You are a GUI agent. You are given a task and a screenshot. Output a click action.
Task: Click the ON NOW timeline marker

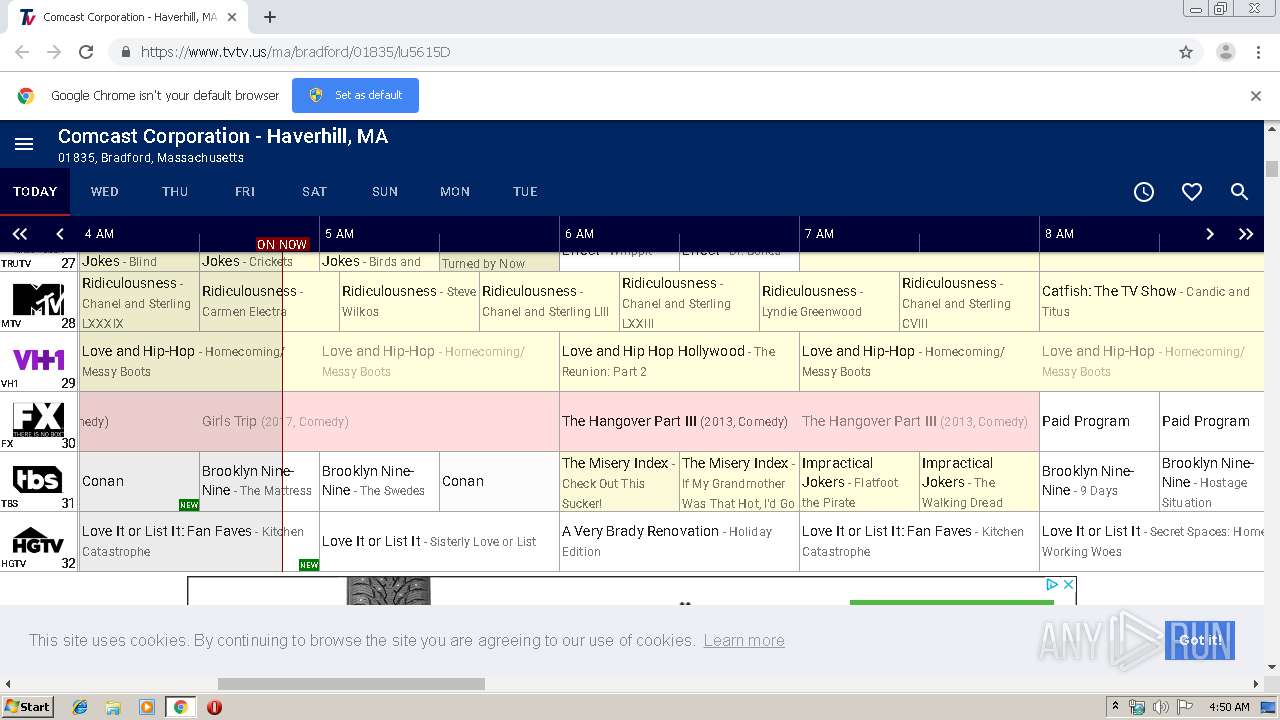pos(282,244)
